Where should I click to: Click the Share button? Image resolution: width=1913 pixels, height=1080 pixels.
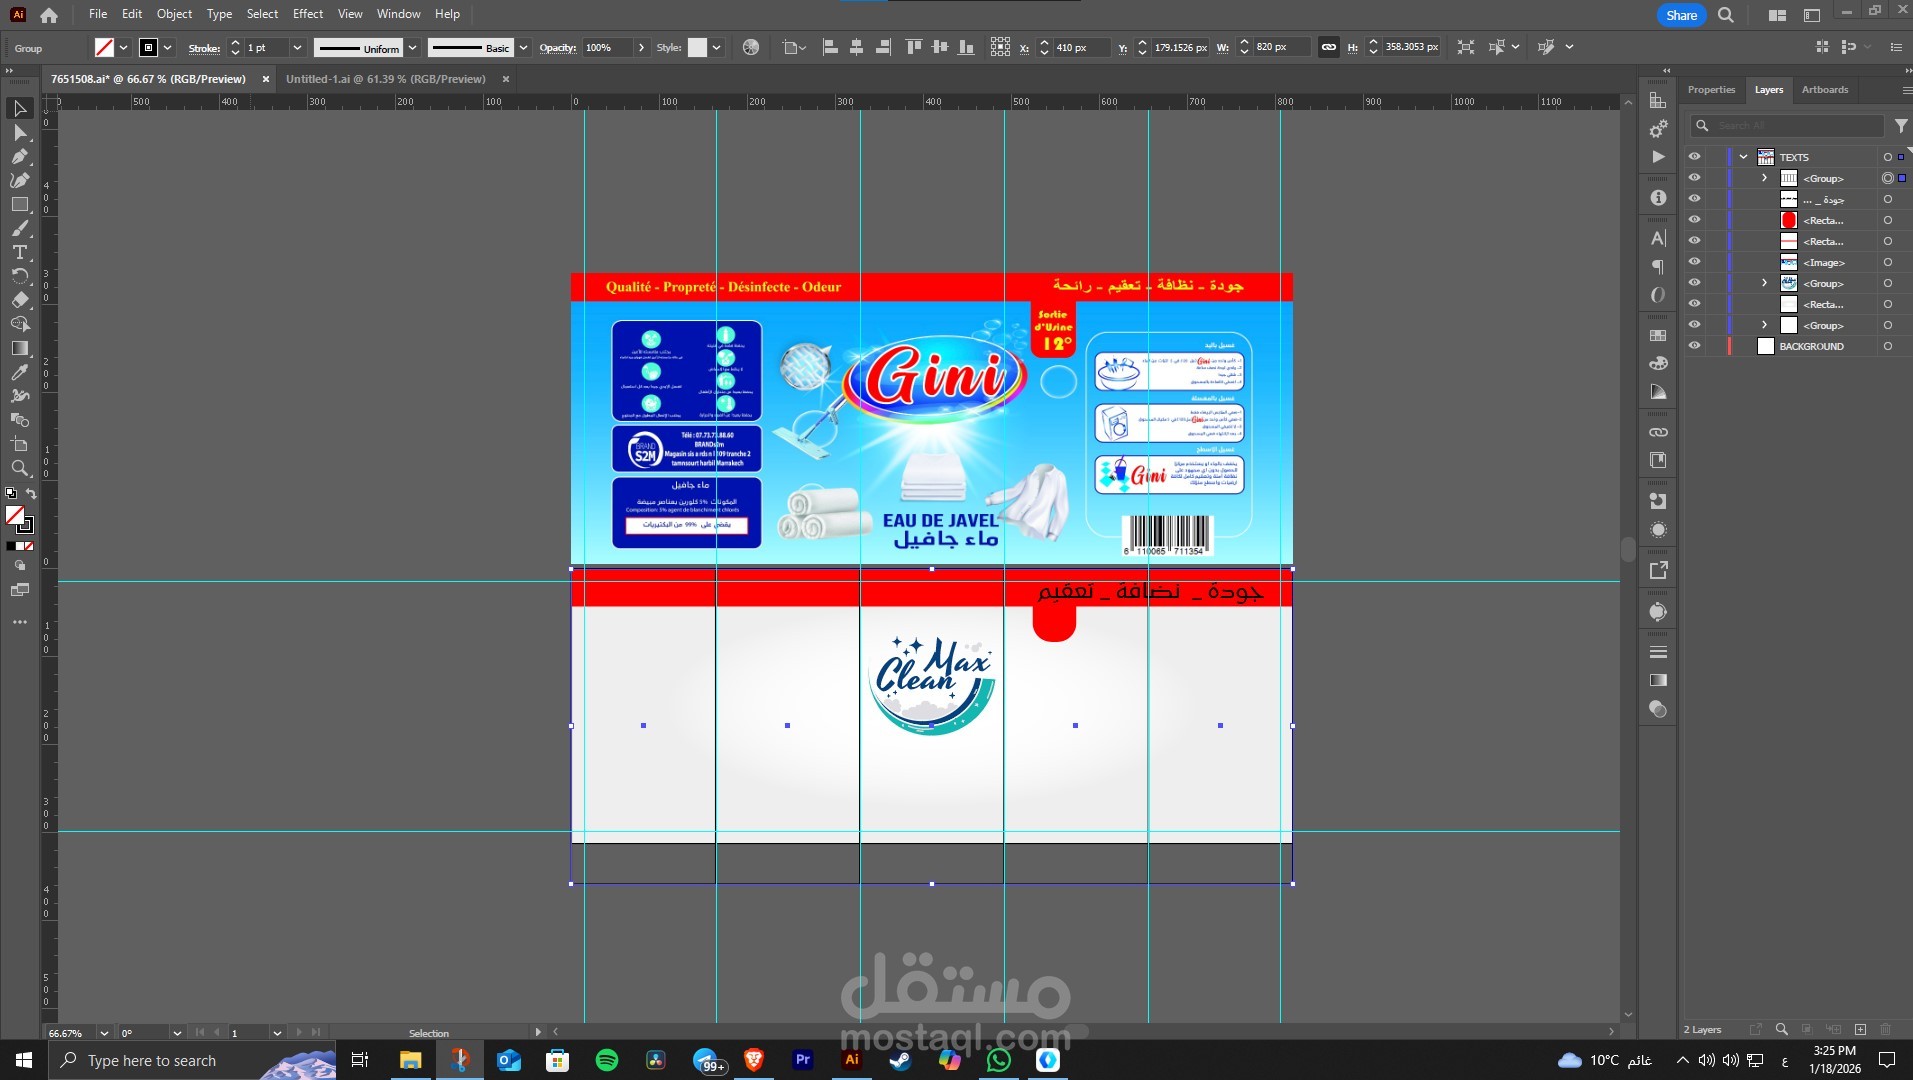click(1681, 15)
